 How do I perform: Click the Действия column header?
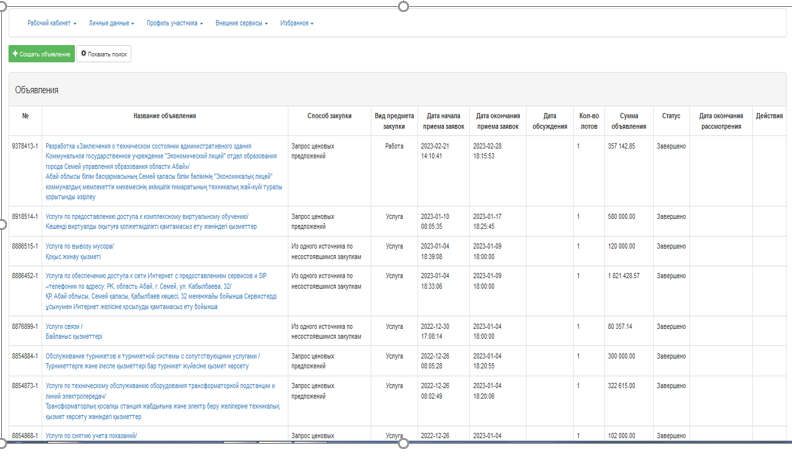coord(769,116)
